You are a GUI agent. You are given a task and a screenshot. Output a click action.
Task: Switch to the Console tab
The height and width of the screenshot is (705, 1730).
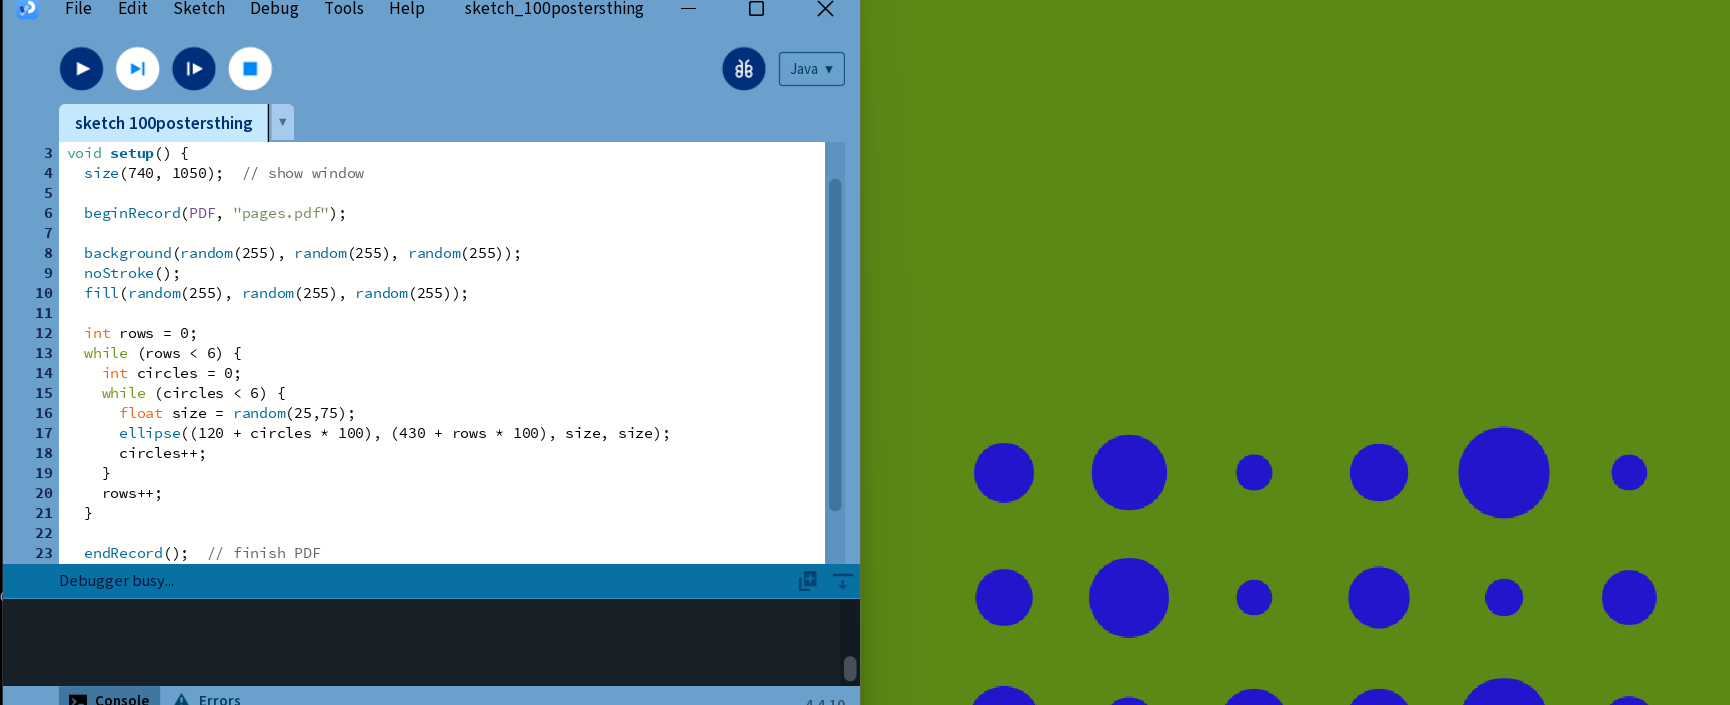[x=109, y=698]
